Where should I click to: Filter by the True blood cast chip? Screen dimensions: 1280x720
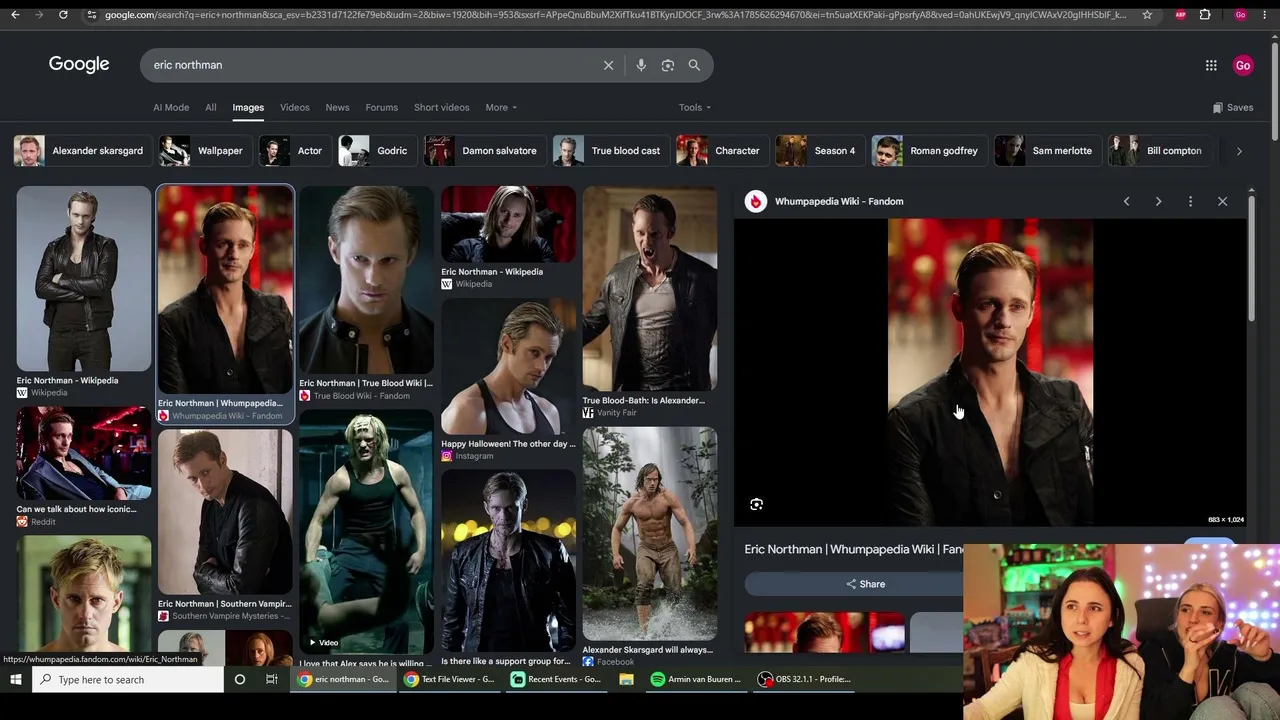(611, 151)
